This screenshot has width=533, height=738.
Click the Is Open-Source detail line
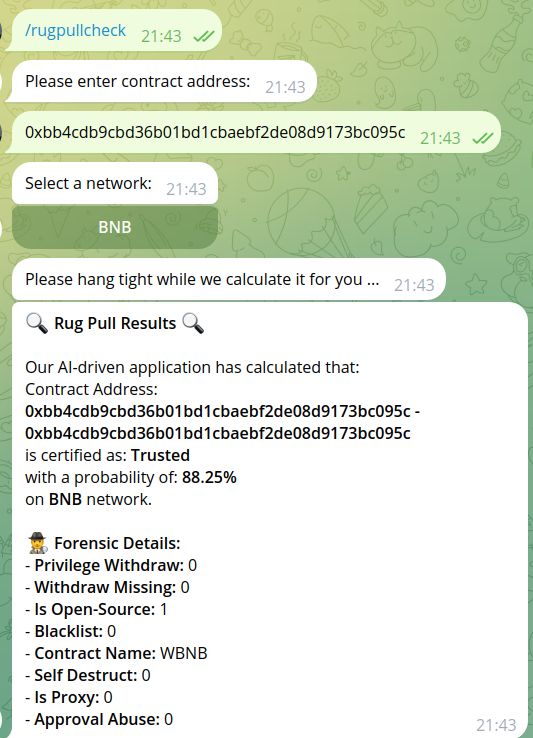(x=96, y=610)
